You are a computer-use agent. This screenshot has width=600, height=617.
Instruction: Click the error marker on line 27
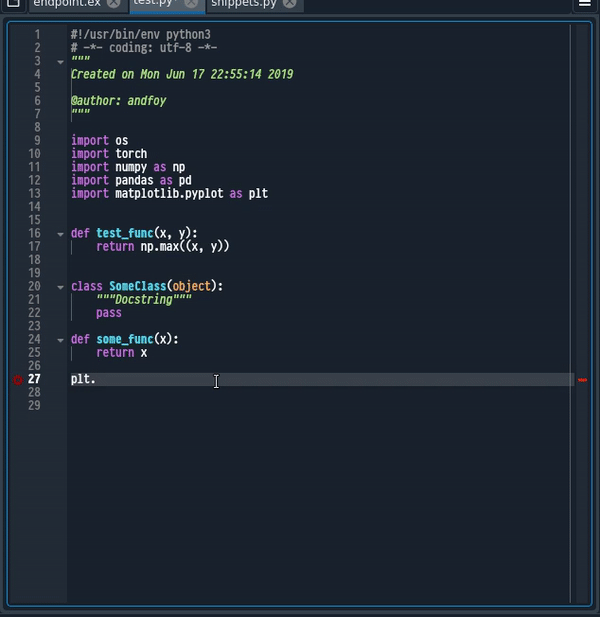pyautogui.click(x=18, y=380)
